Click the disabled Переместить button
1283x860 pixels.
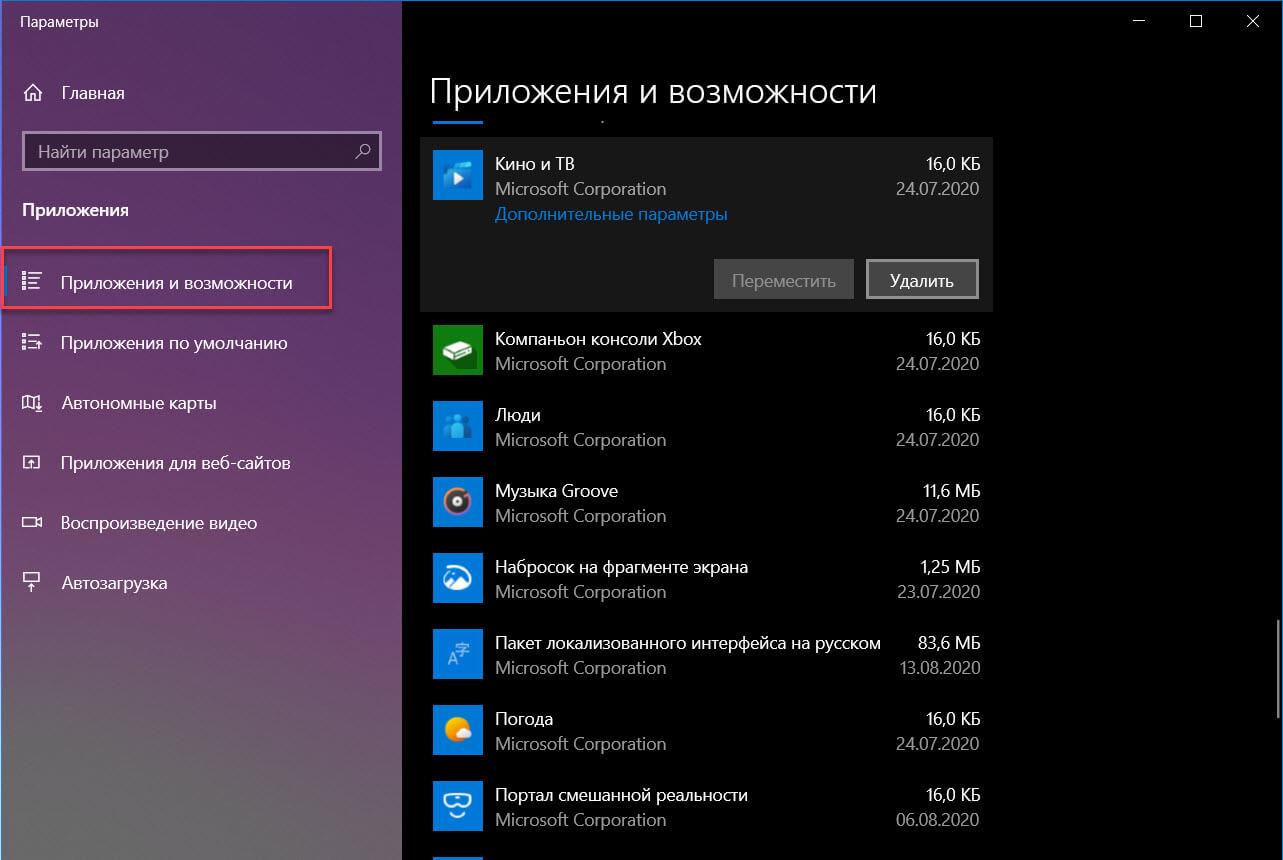coord(783,279)
